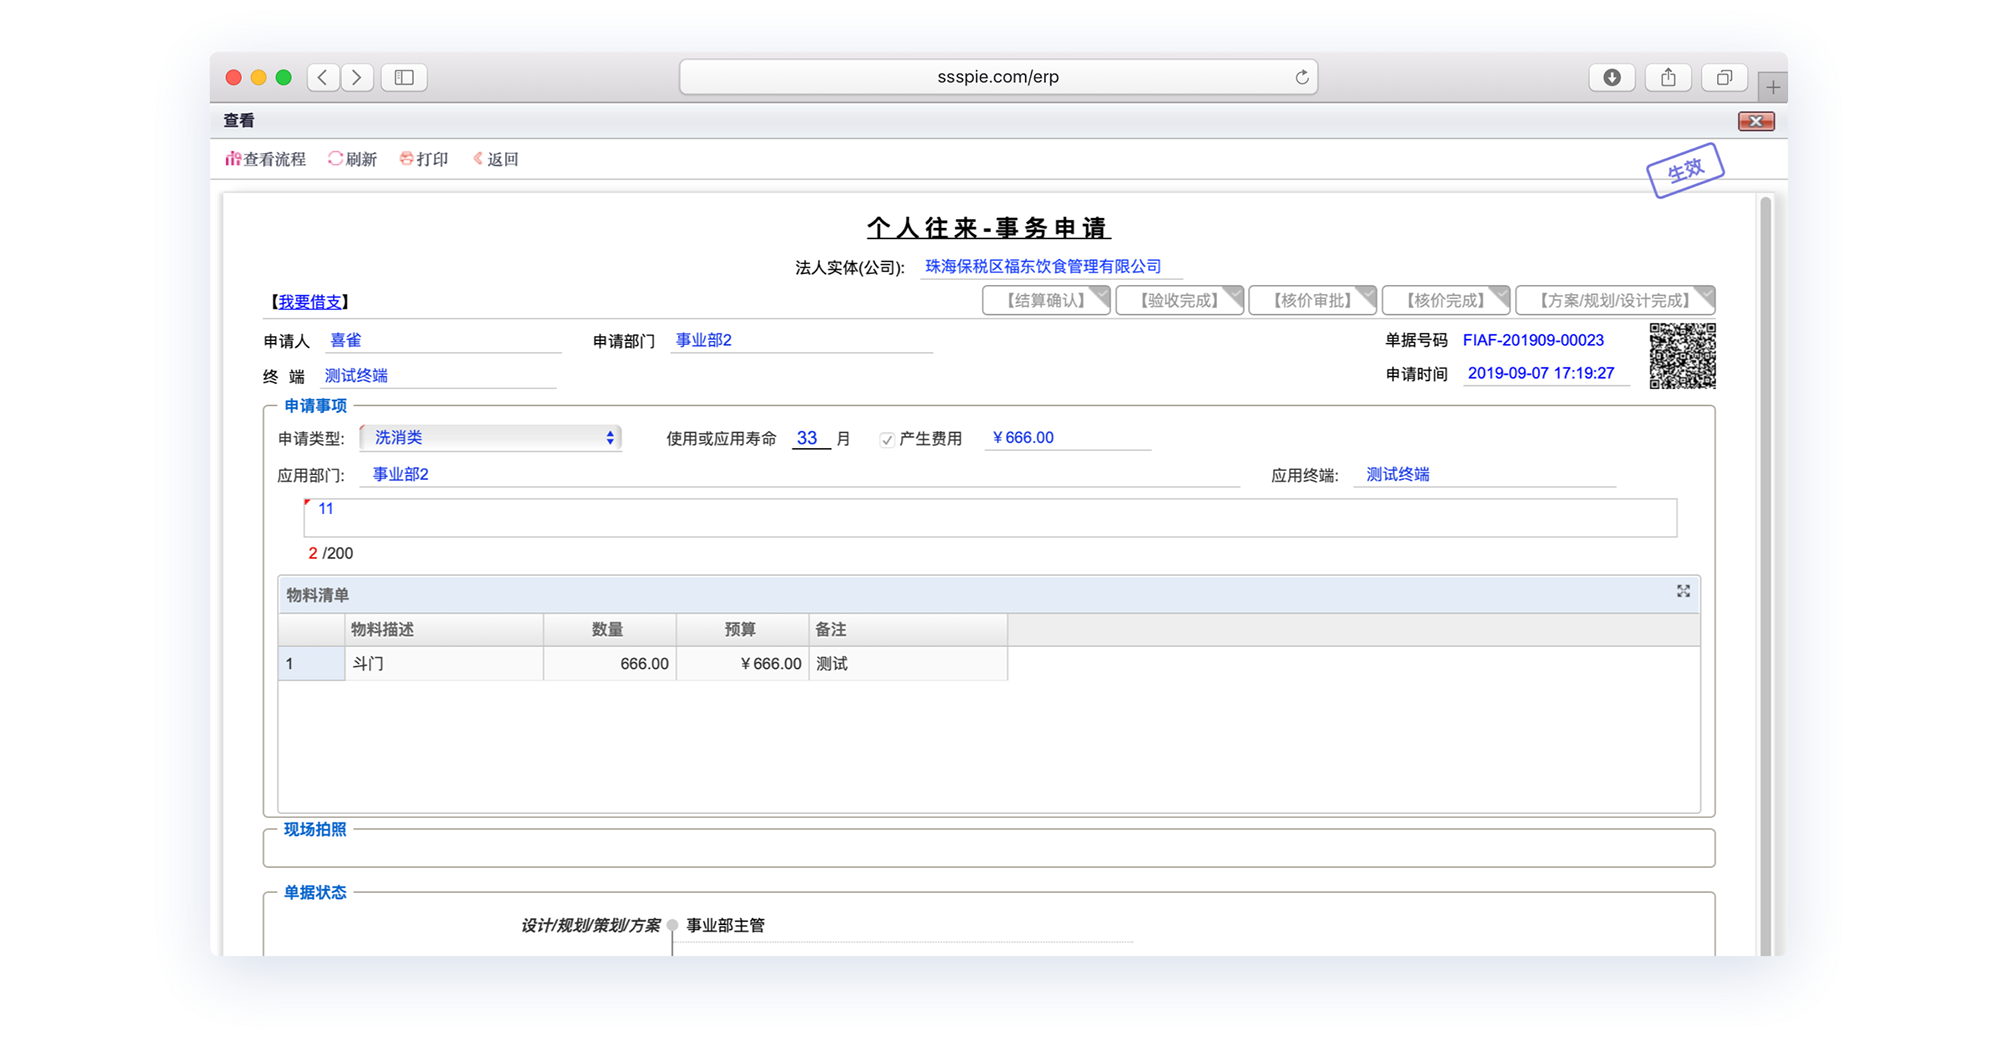Click the 单据状态 section heading
2000x1037 pixels.
315,893
